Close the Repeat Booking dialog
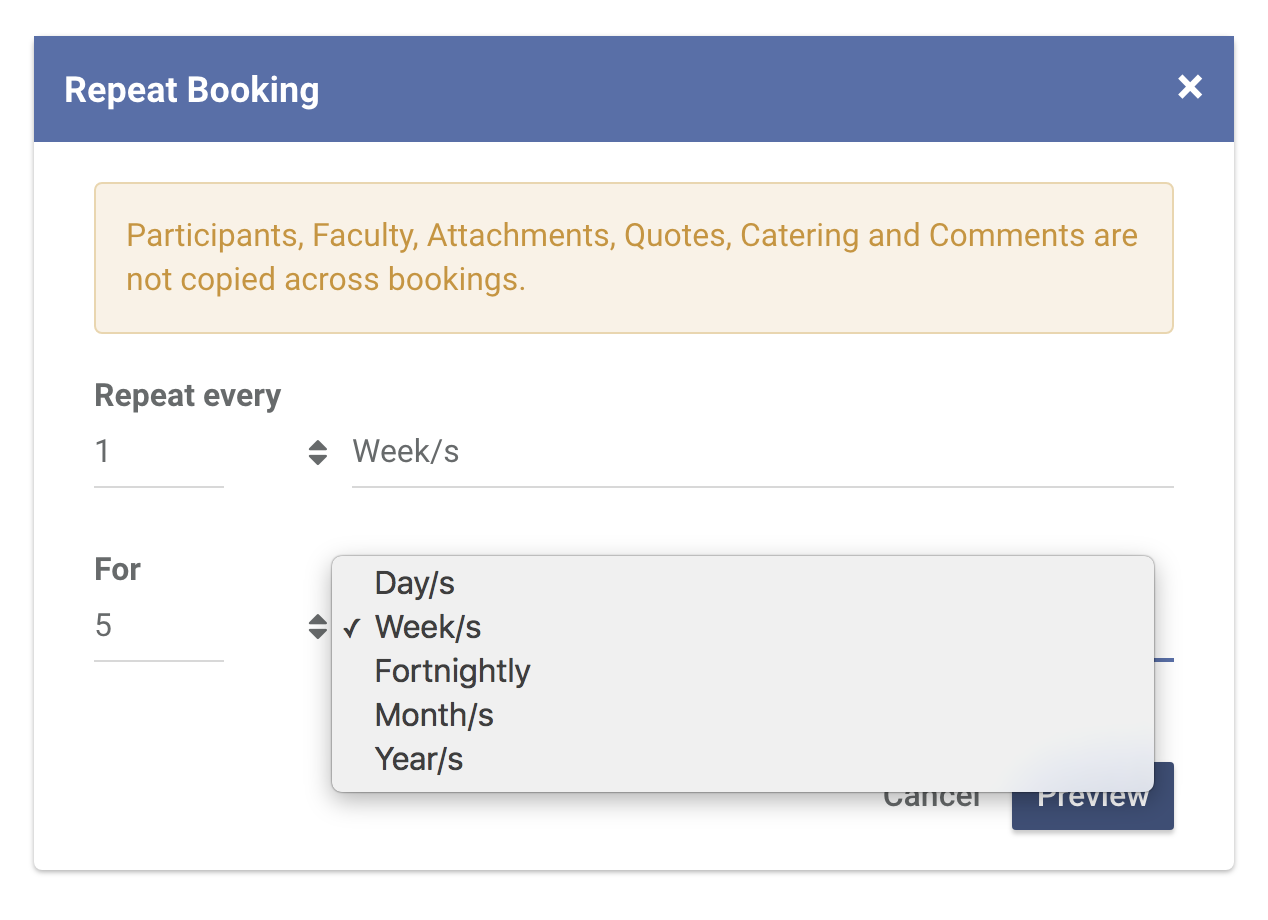Viewport: 1268px width, 920px height. (1189, 87)
